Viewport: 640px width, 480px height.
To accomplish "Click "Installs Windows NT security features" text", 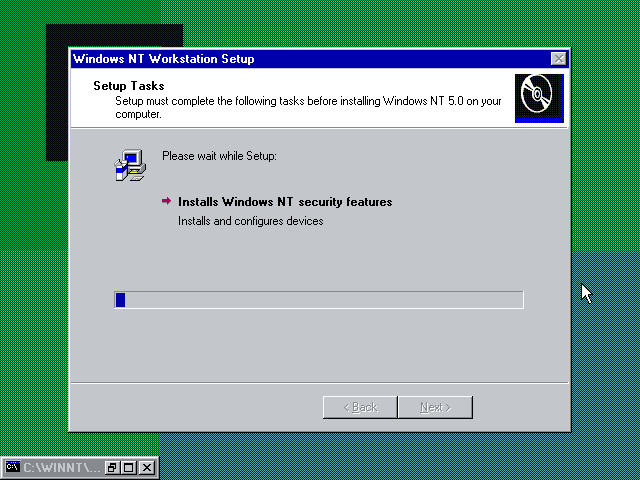I will click(285, 202).
